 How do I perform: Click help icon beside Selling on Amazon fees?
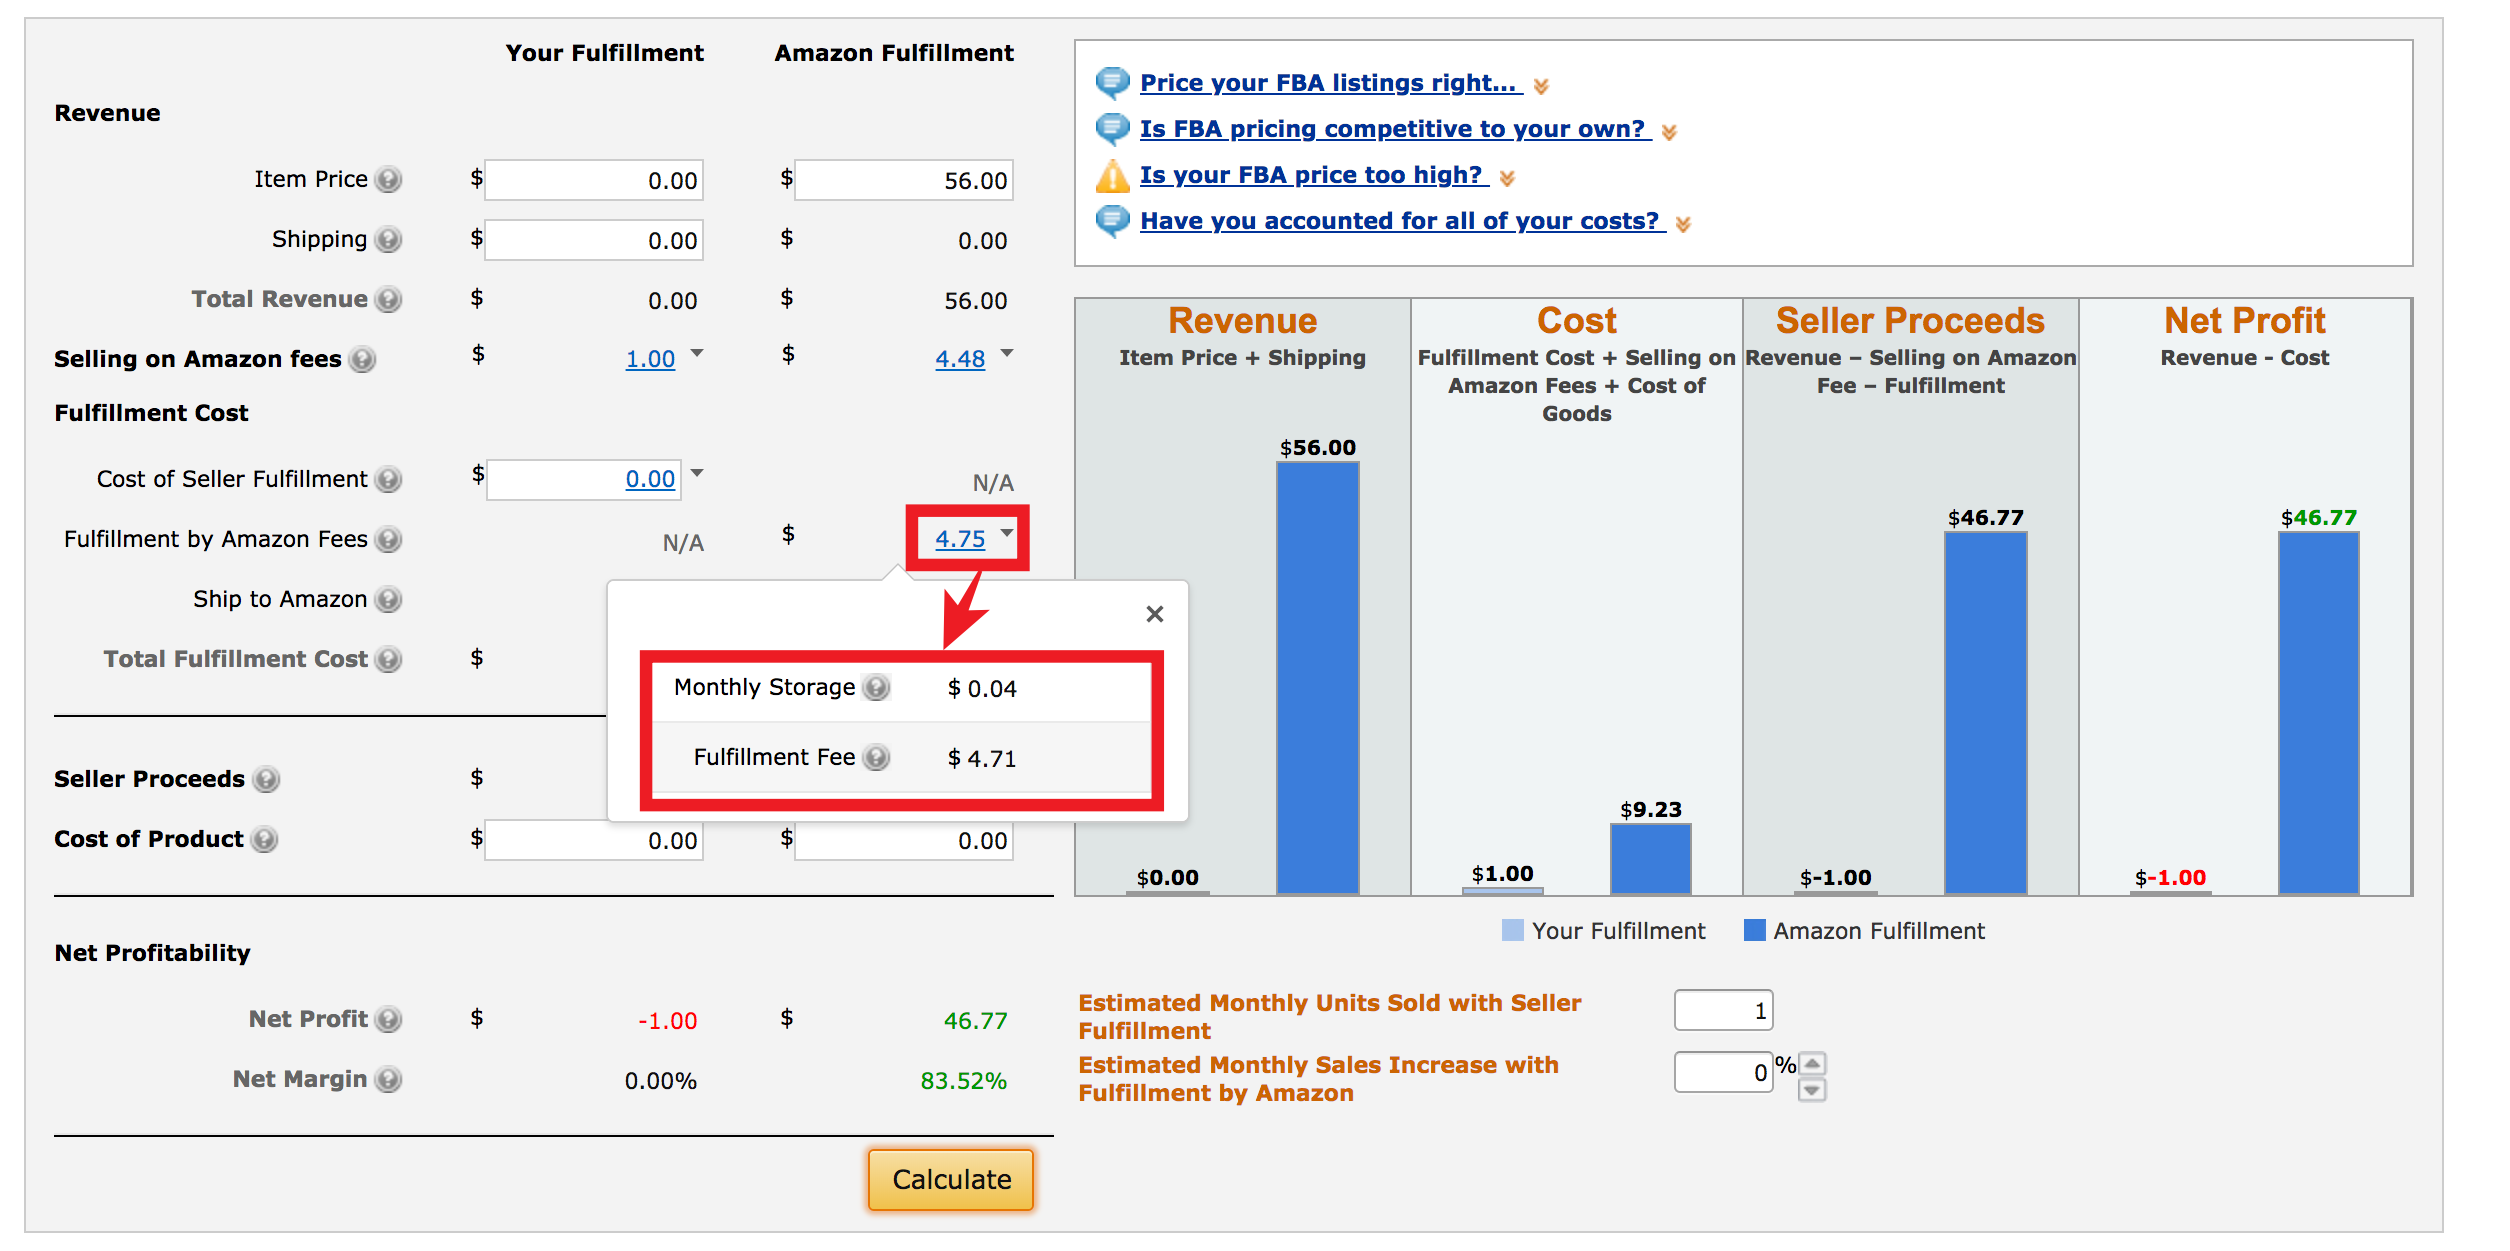click(362, 359)
